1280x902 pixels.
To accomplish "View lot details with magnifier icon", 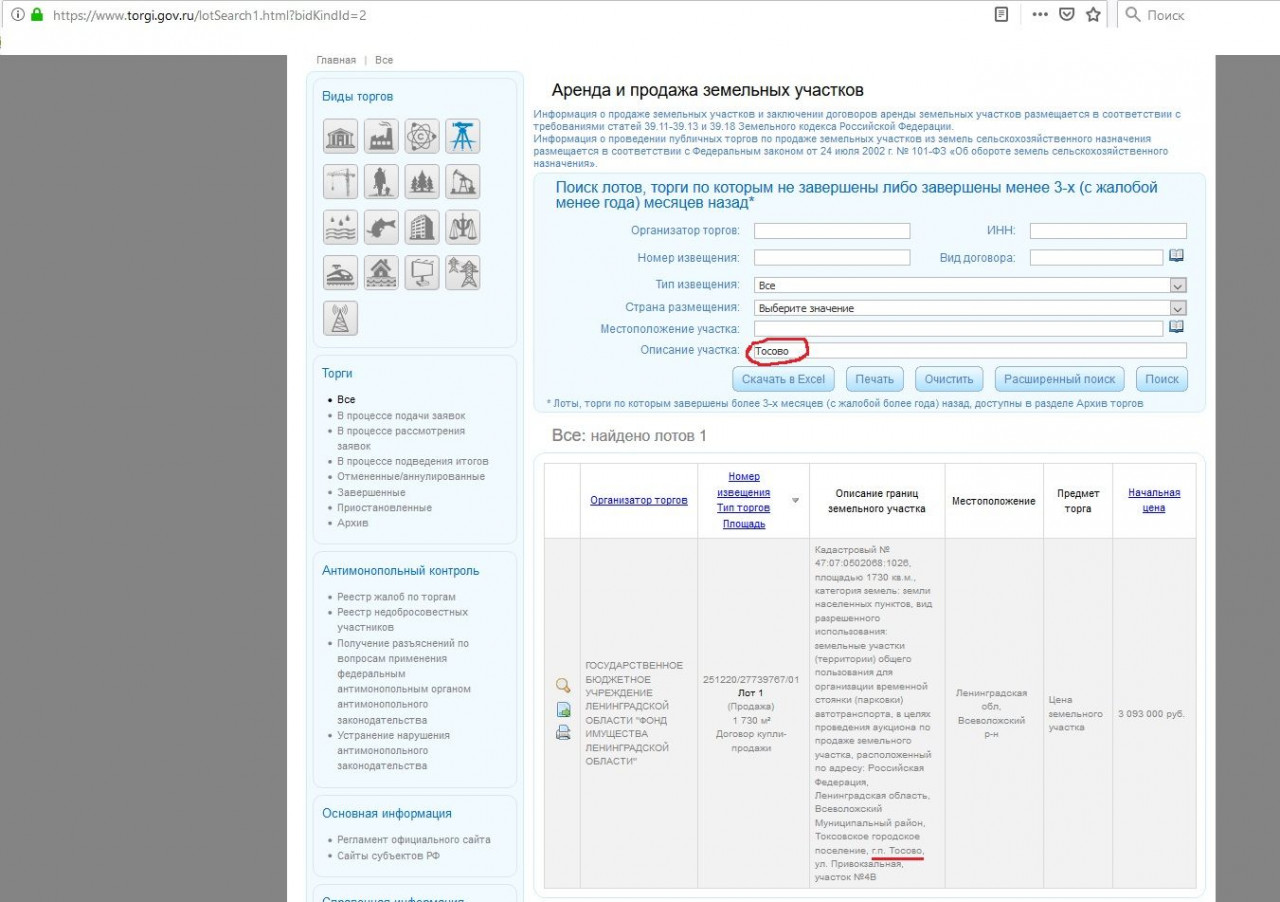I will pyautogui.click(x=563, y=686).
